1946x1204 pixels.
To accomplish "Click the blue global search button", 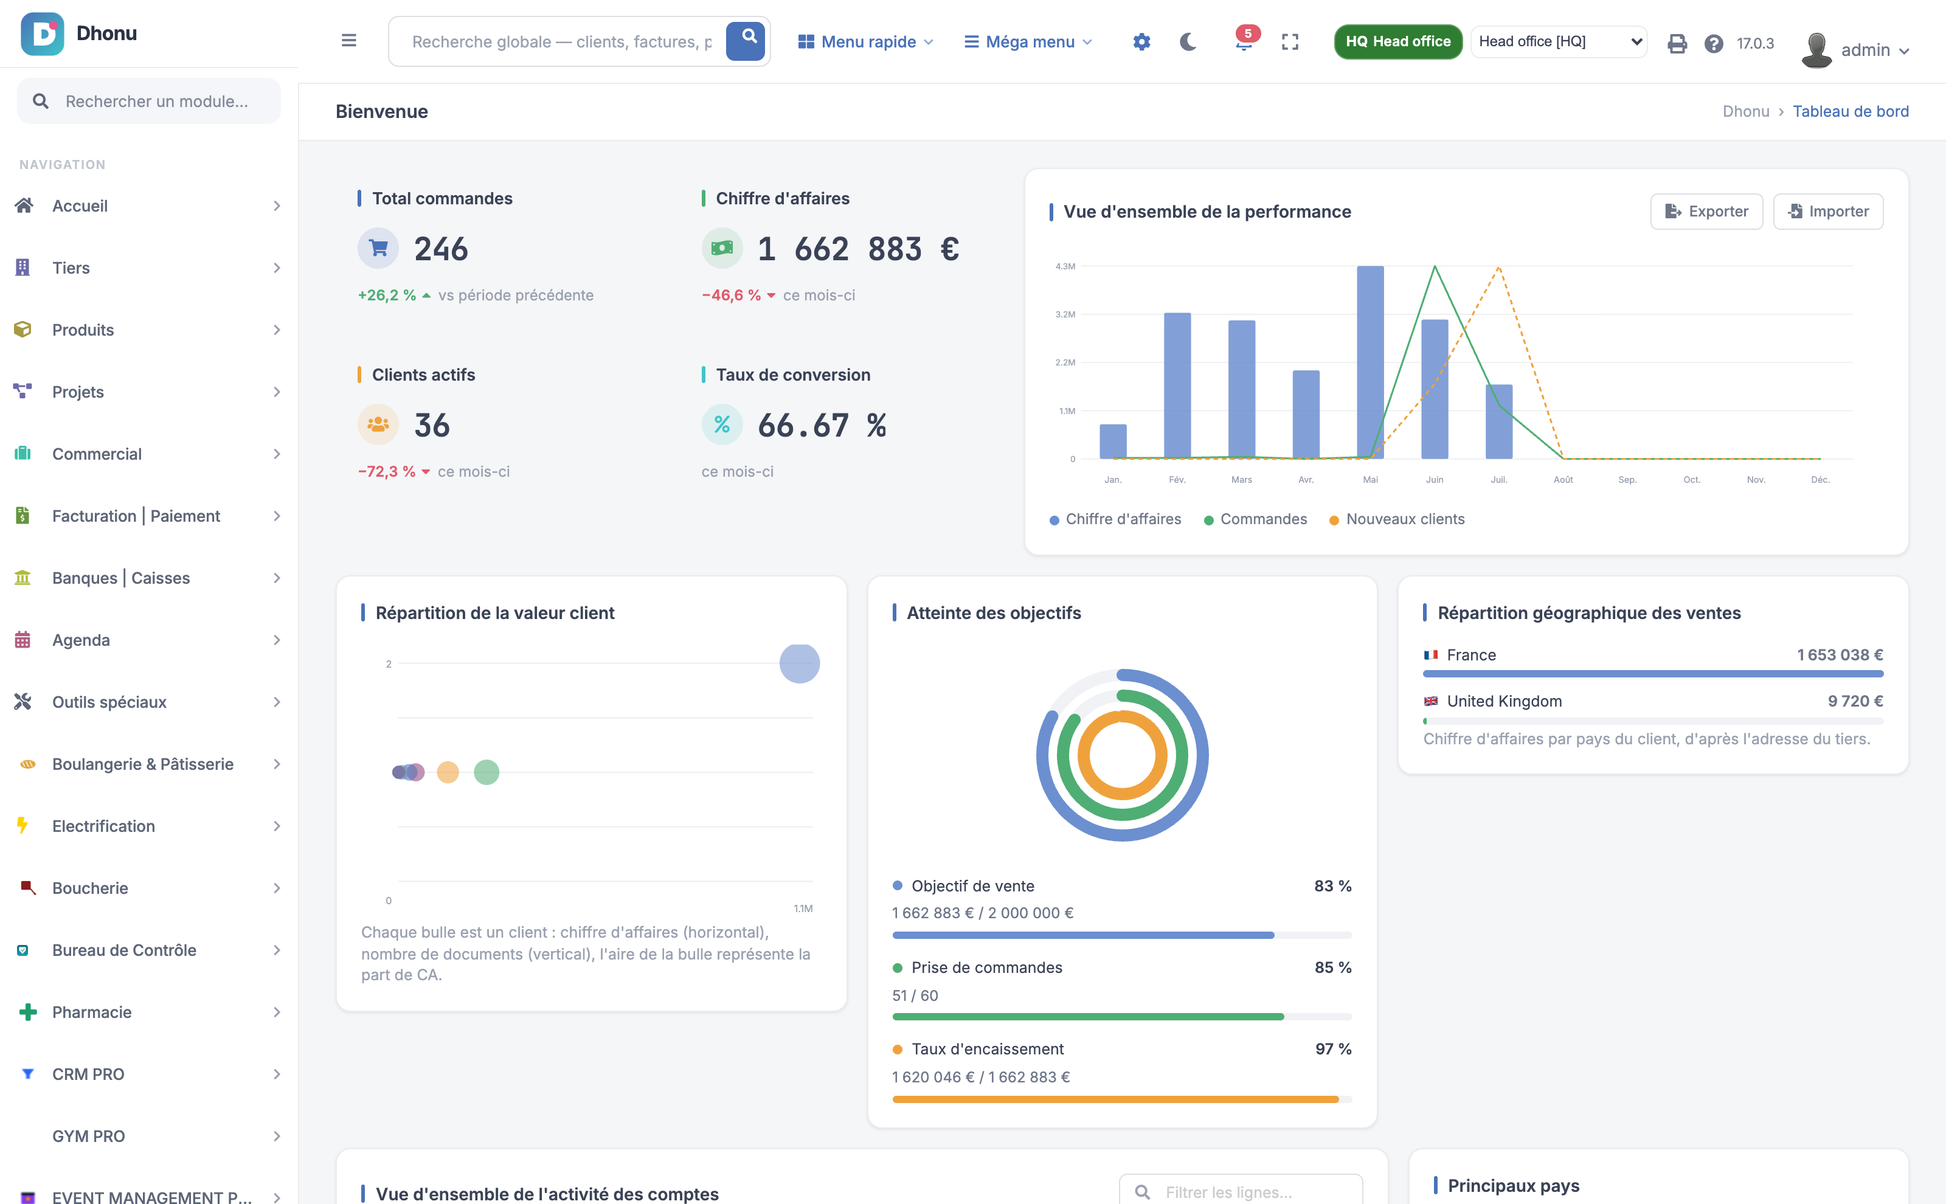I will coord(746,41).
